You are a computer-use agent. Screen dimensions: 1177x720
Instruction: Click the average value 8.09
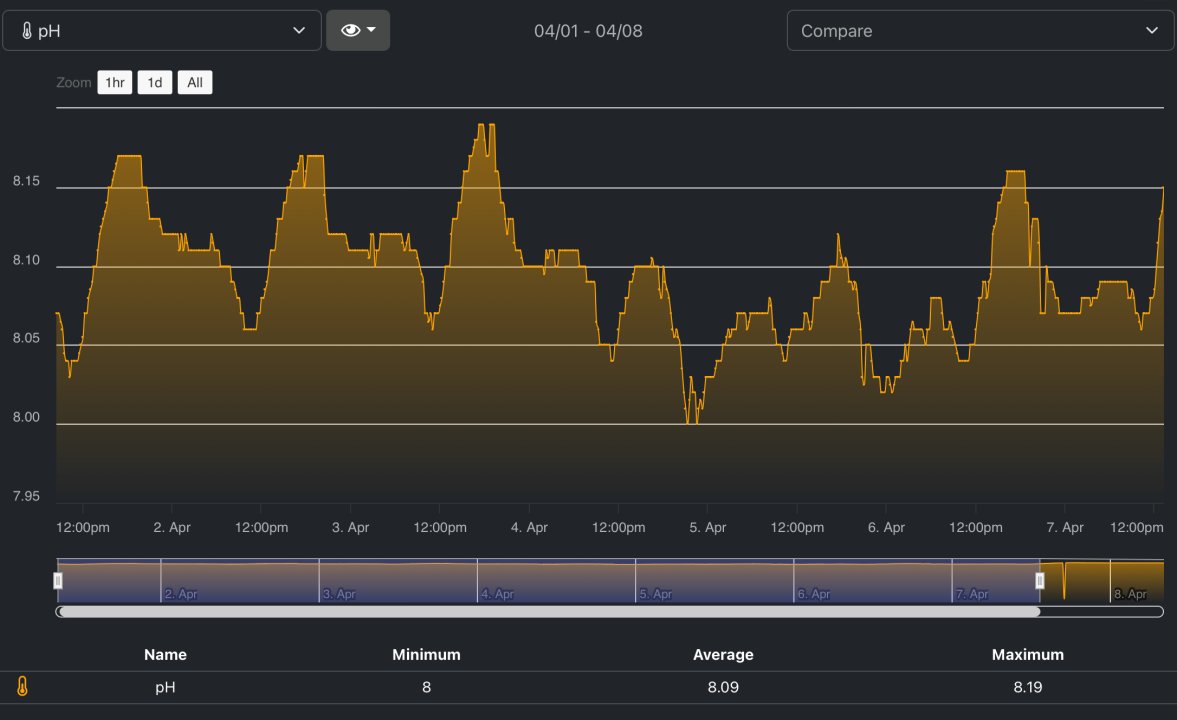pyautogui.click(x=723, y=687)
